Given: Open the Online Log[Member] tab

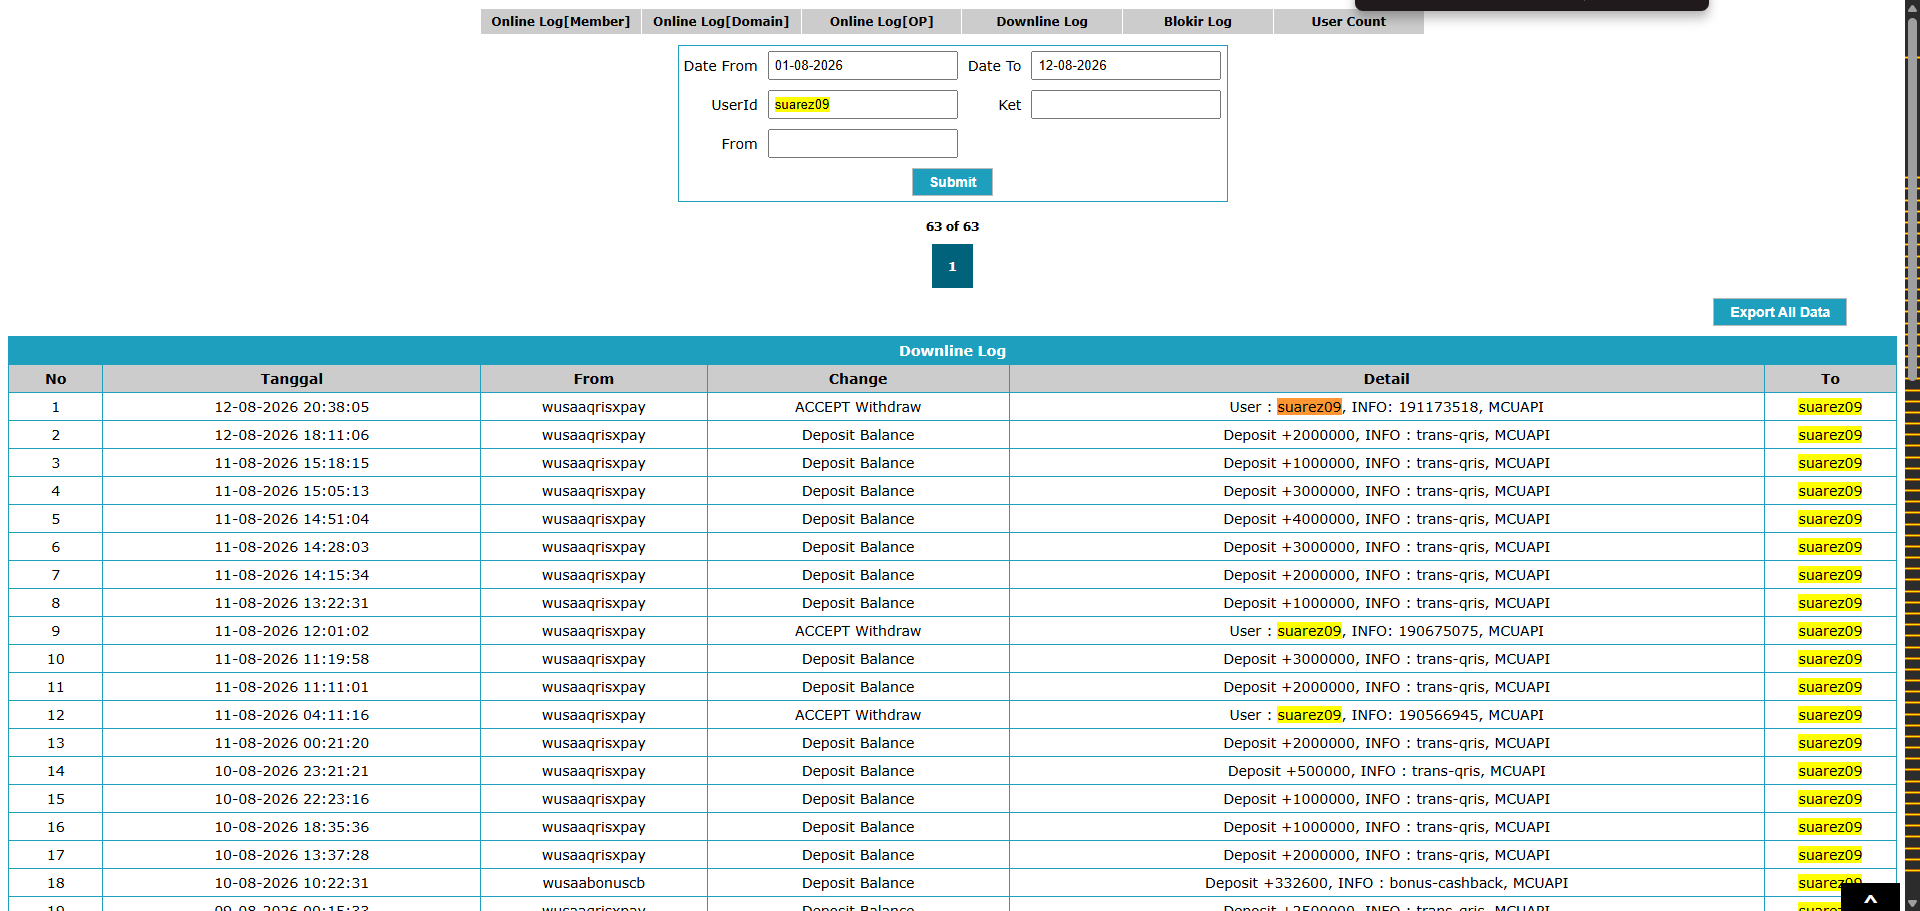Looking at the screenshot, I should tap(560, 22).
